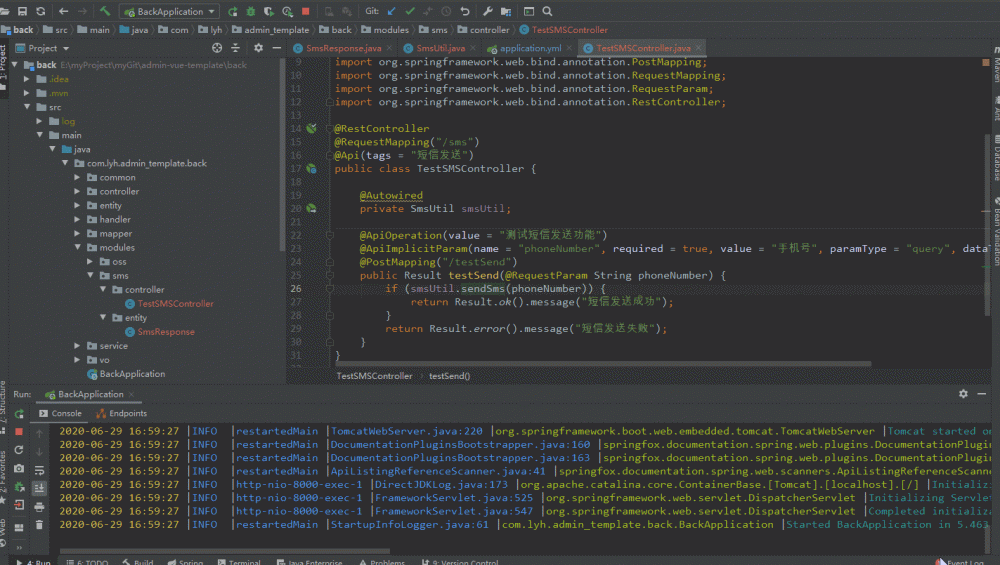Expand the mapper package

(77, 233)
